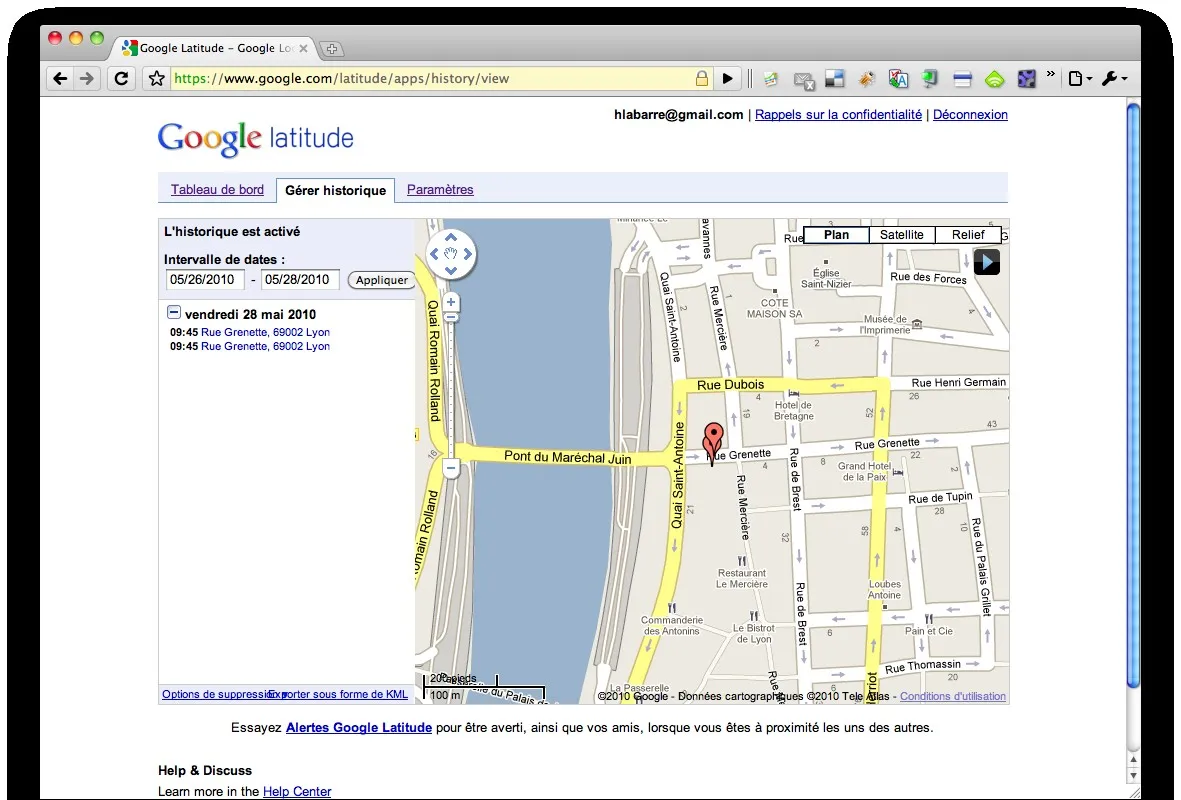Open Conditions d'utilisation map link
Screen dimensions: 1181x800
point(953,696)
